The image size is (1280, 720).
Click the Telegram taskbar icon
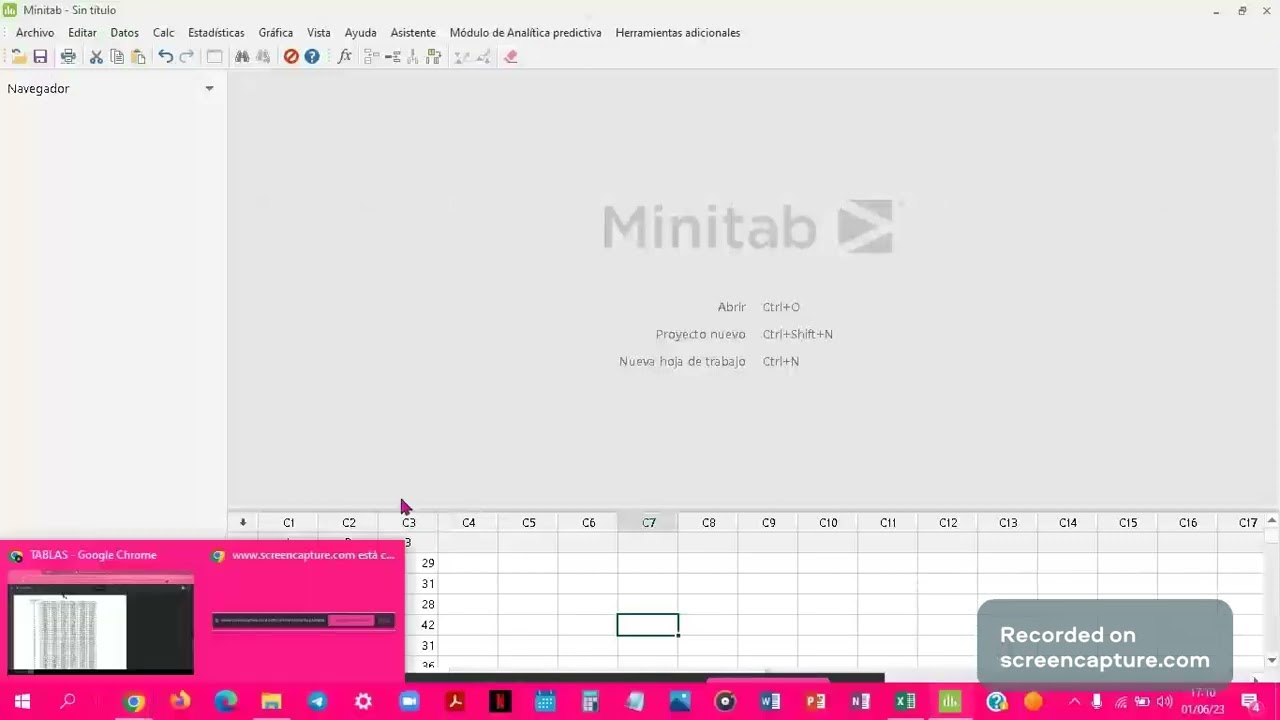pyautogui.click(x=317, y=701)
